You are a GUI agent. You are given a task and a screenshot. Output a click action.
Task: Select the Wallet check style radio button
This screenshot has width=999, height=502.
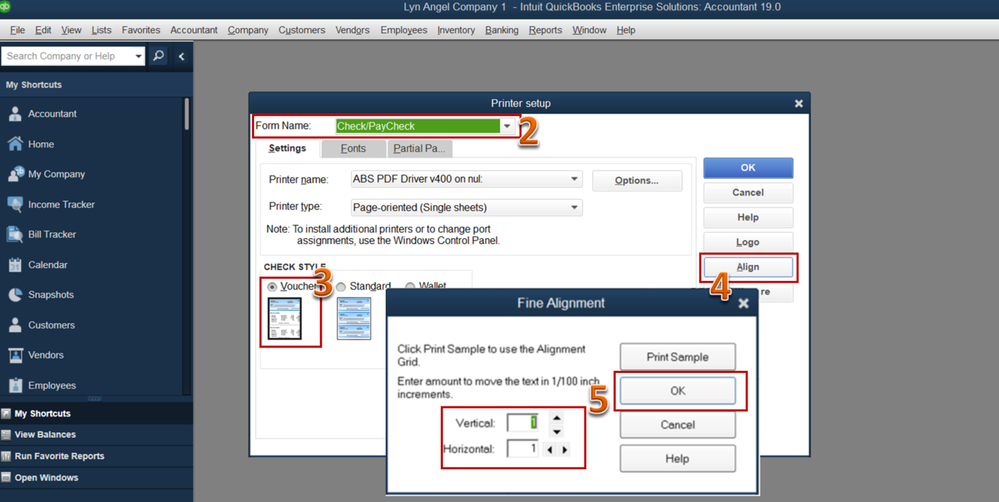[410, 287]
